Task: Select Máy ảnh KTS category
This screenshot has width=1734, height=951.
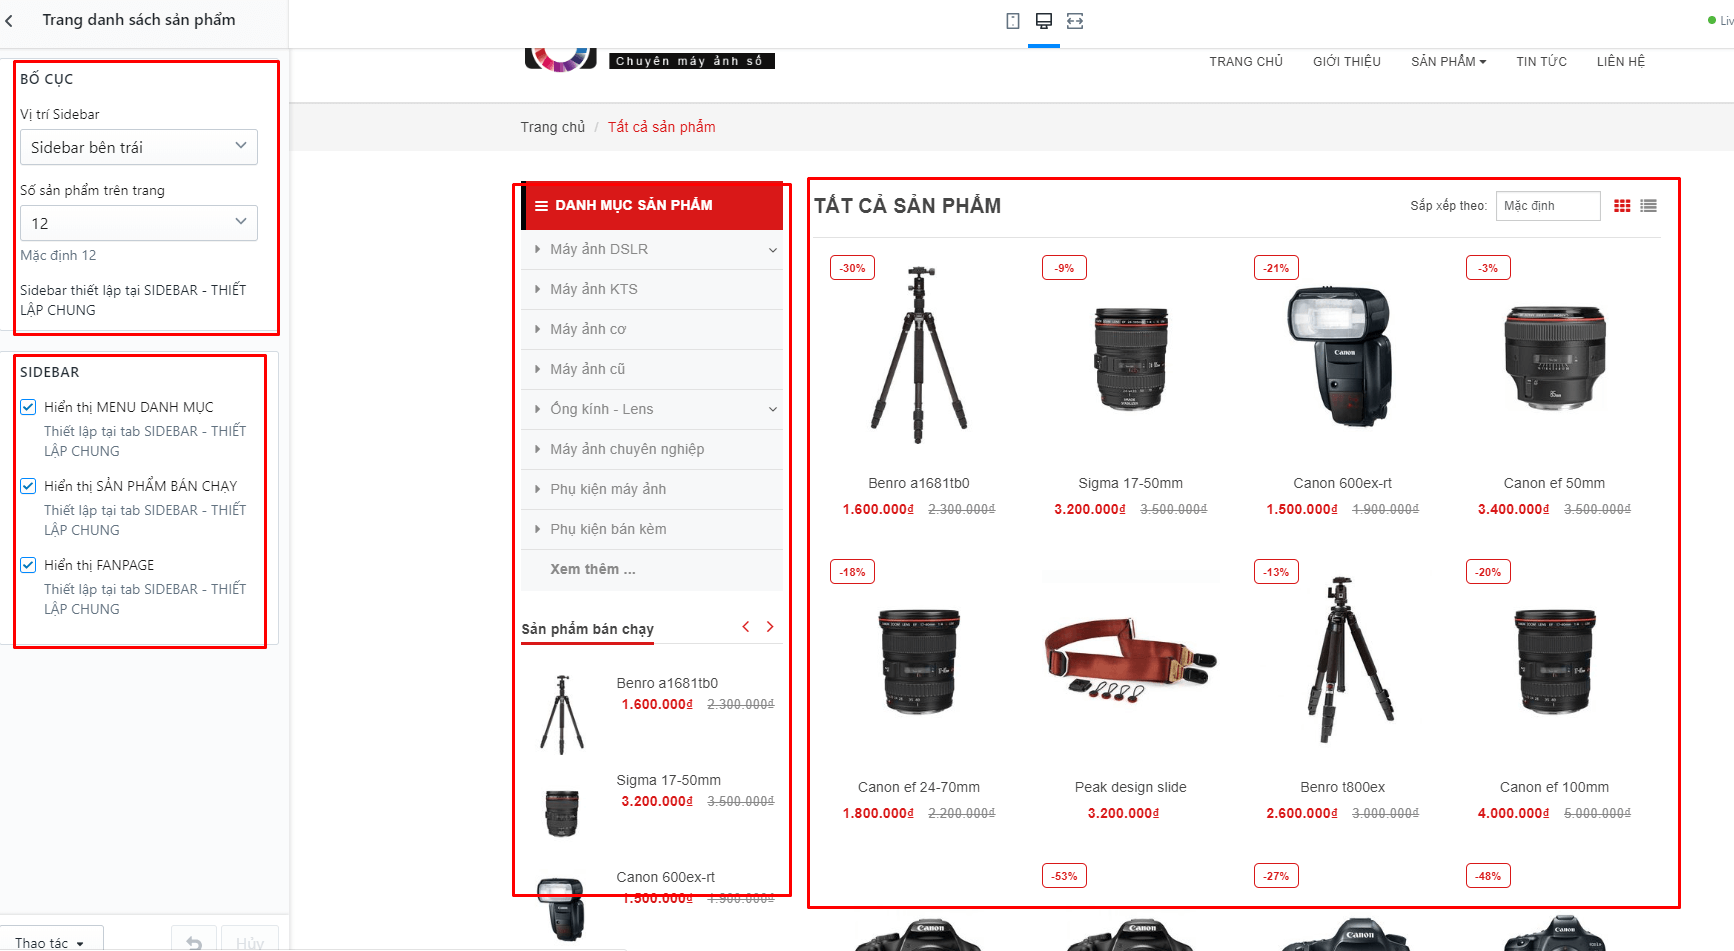Action: tap(593, 289)
